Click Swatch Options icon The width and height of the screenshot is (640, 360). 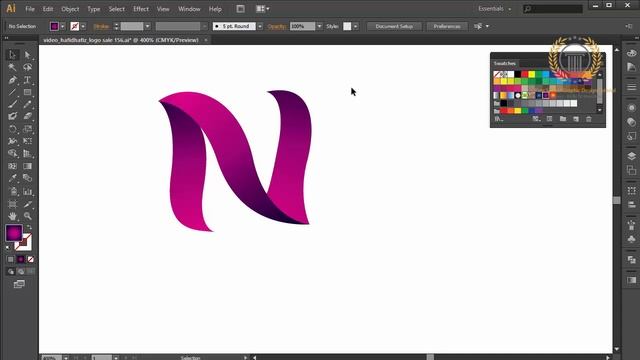[549, 119]
